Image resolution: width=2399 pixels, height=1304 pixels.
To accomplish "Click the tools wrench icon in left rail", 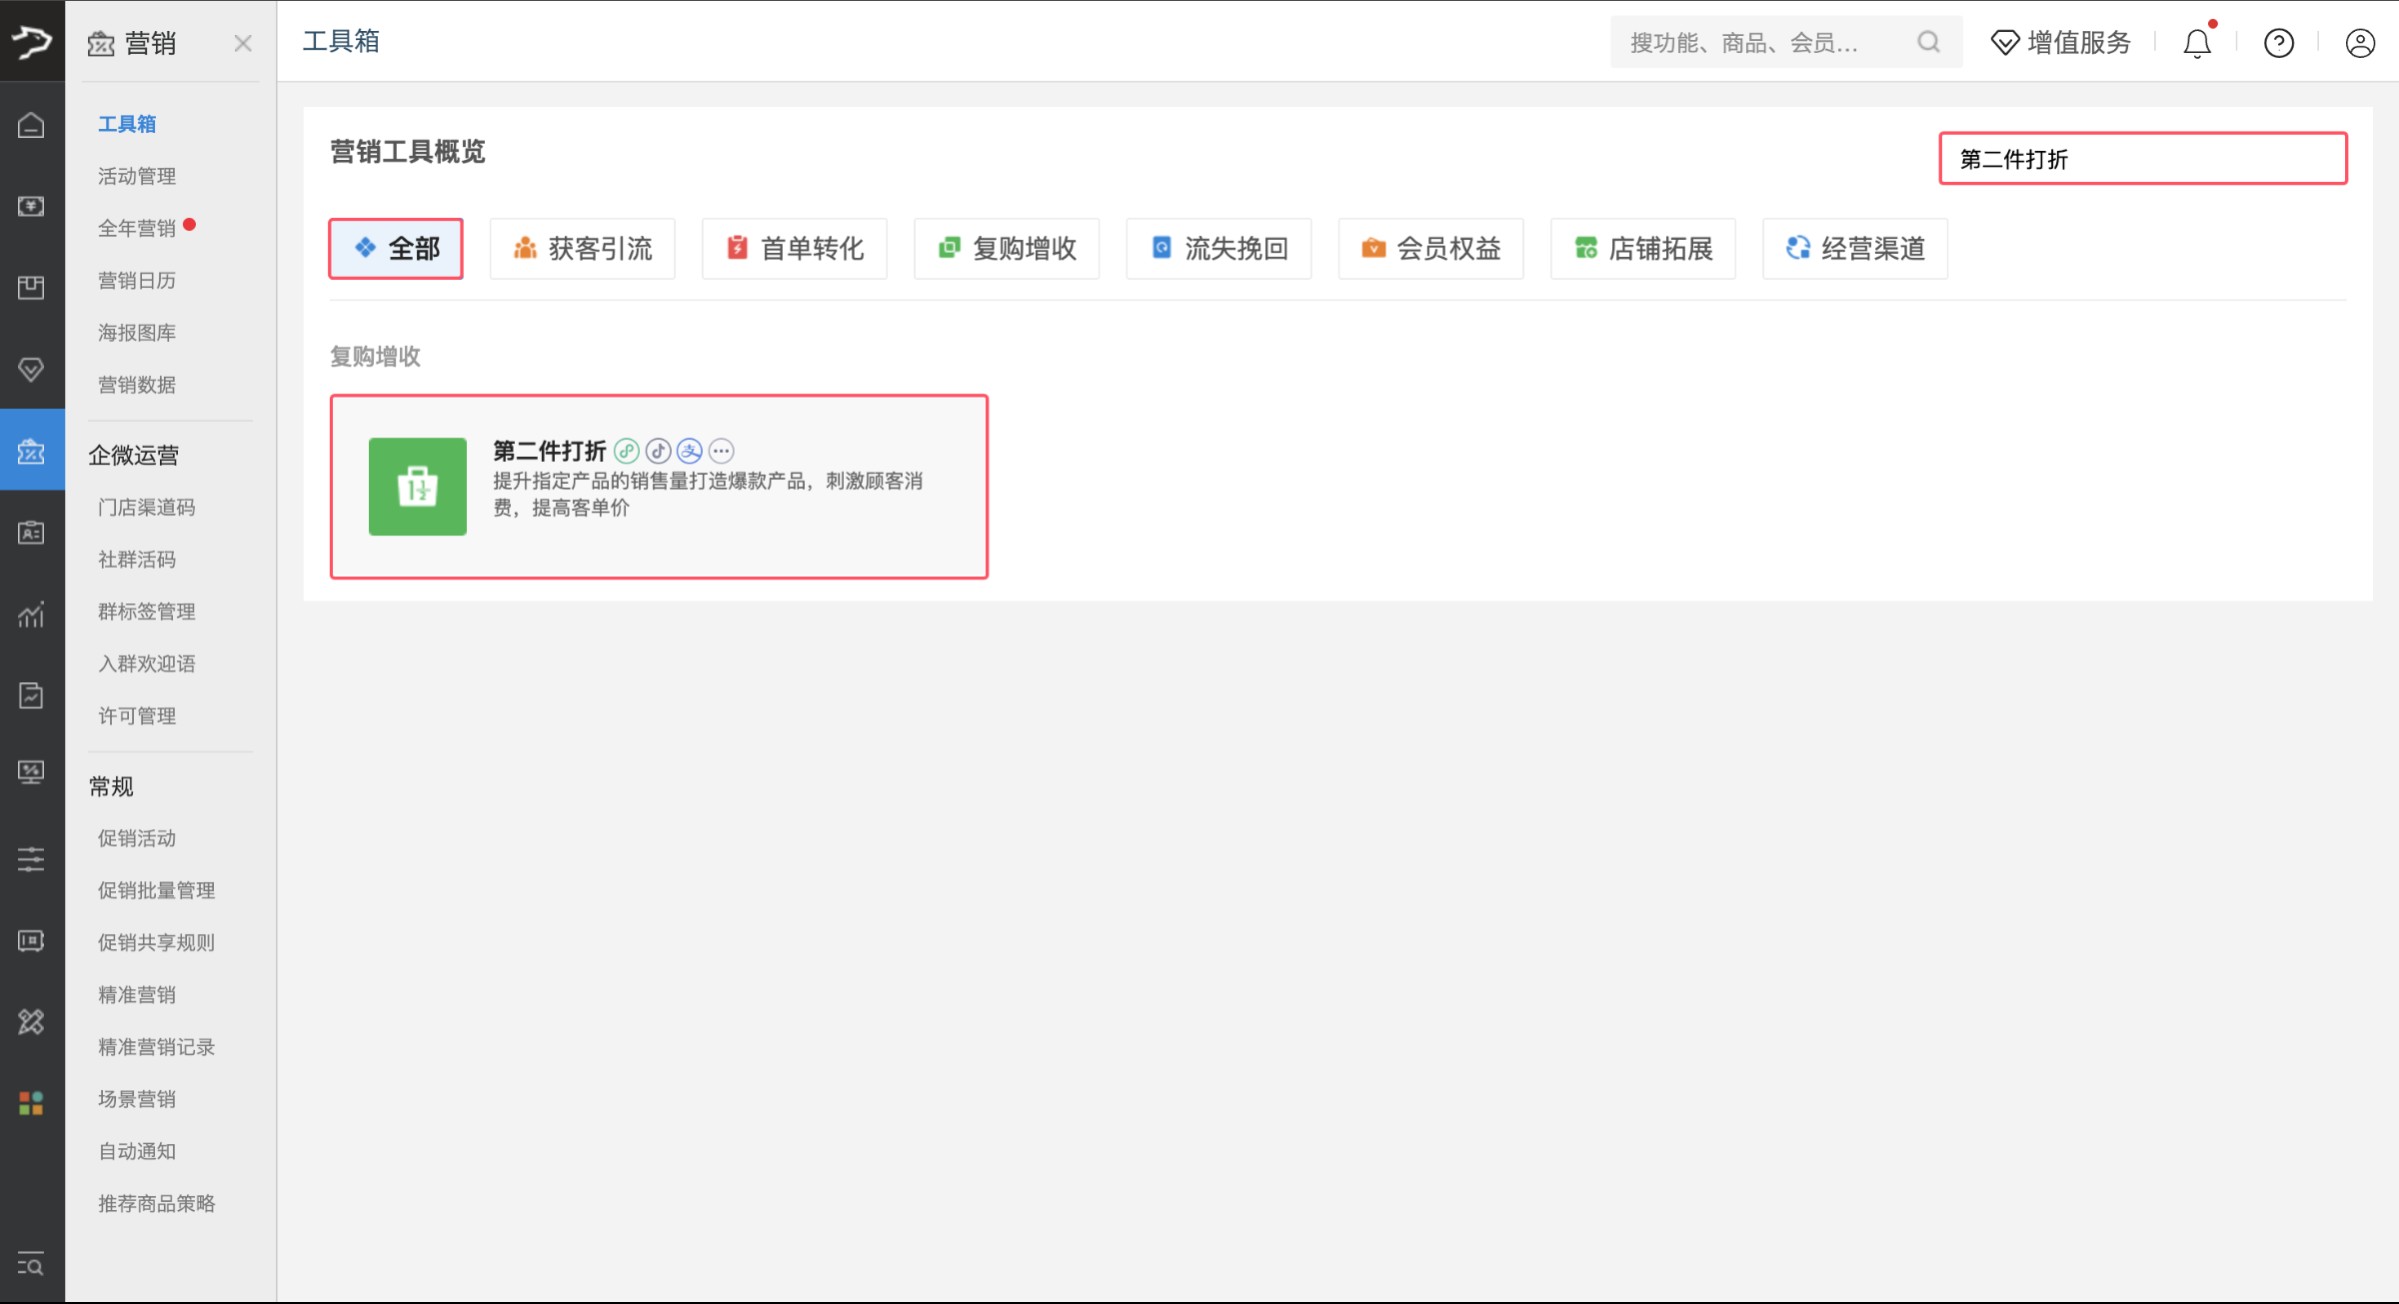I will [x=31, y=1021].
